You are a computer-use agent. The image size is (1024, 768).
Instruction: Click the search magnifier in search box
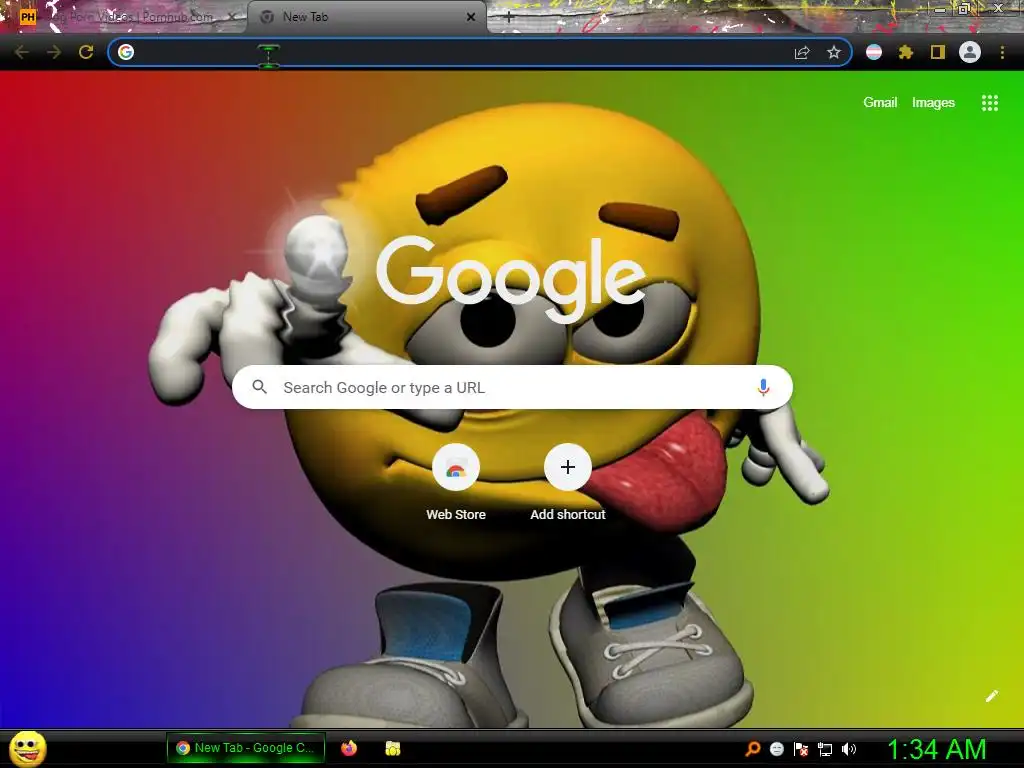(x=259, y=387)
